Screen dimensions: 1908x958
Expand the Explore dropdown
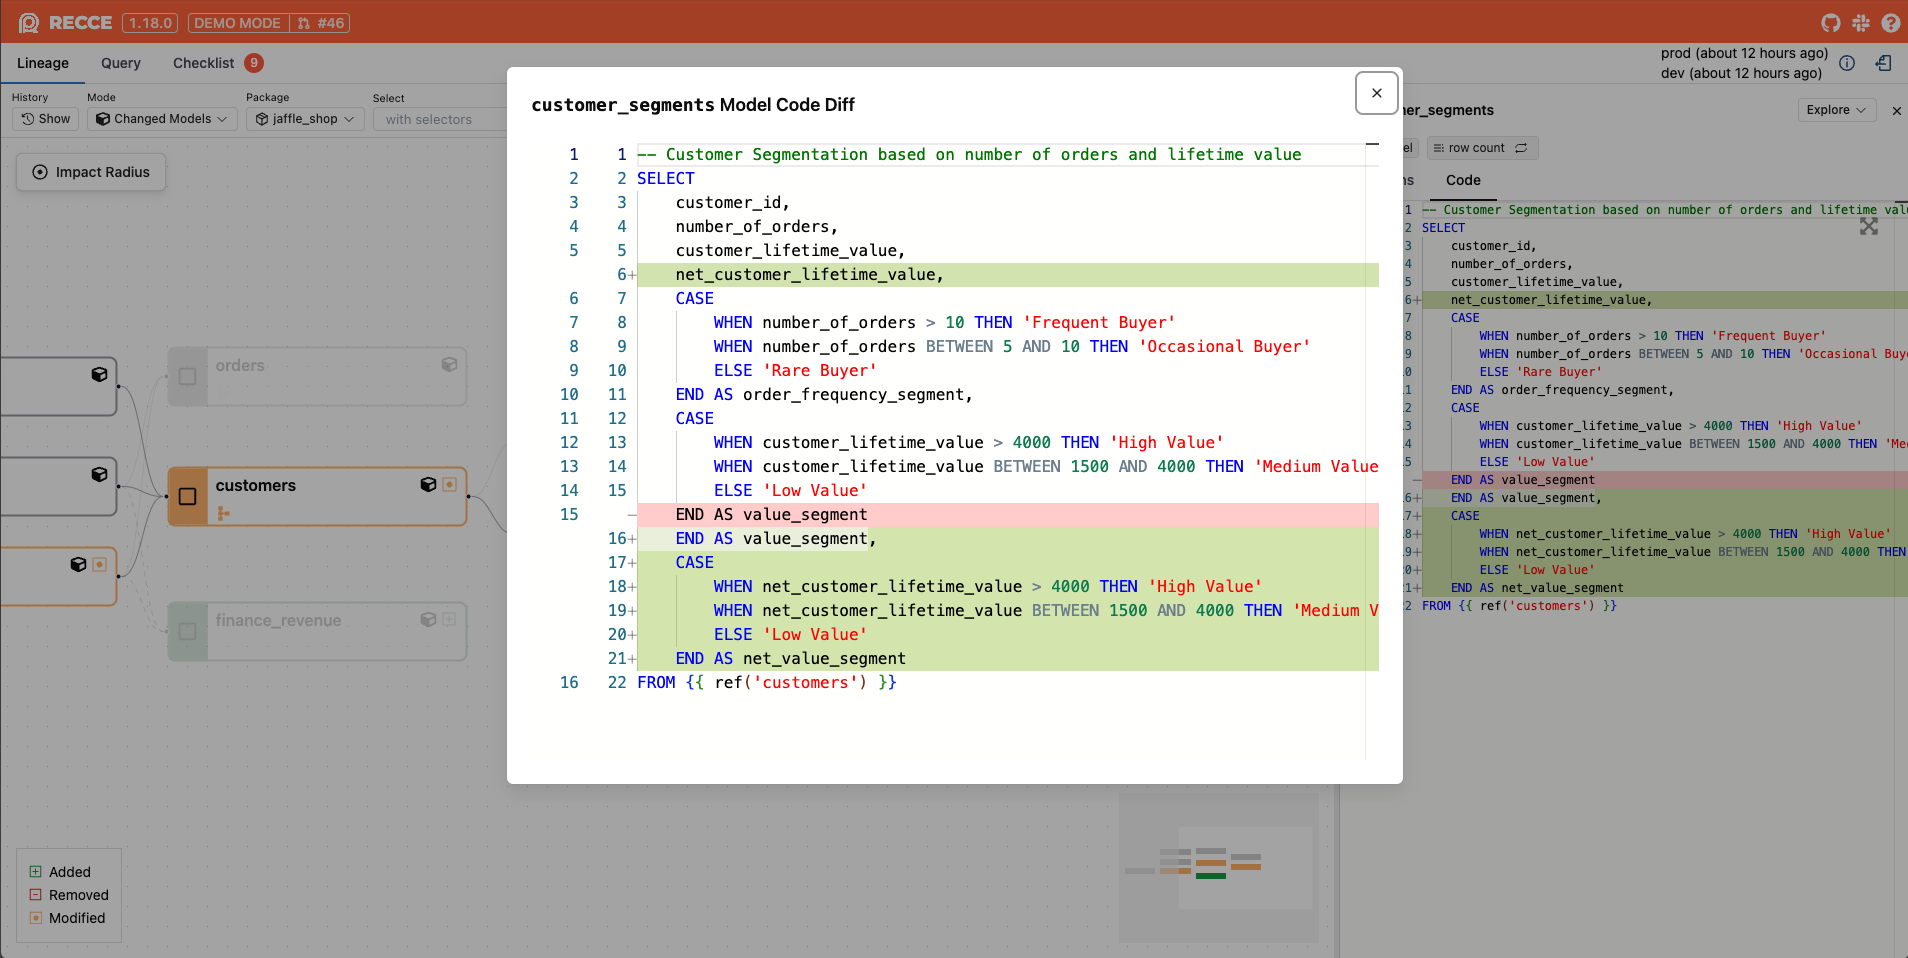tap(1835, 110)
